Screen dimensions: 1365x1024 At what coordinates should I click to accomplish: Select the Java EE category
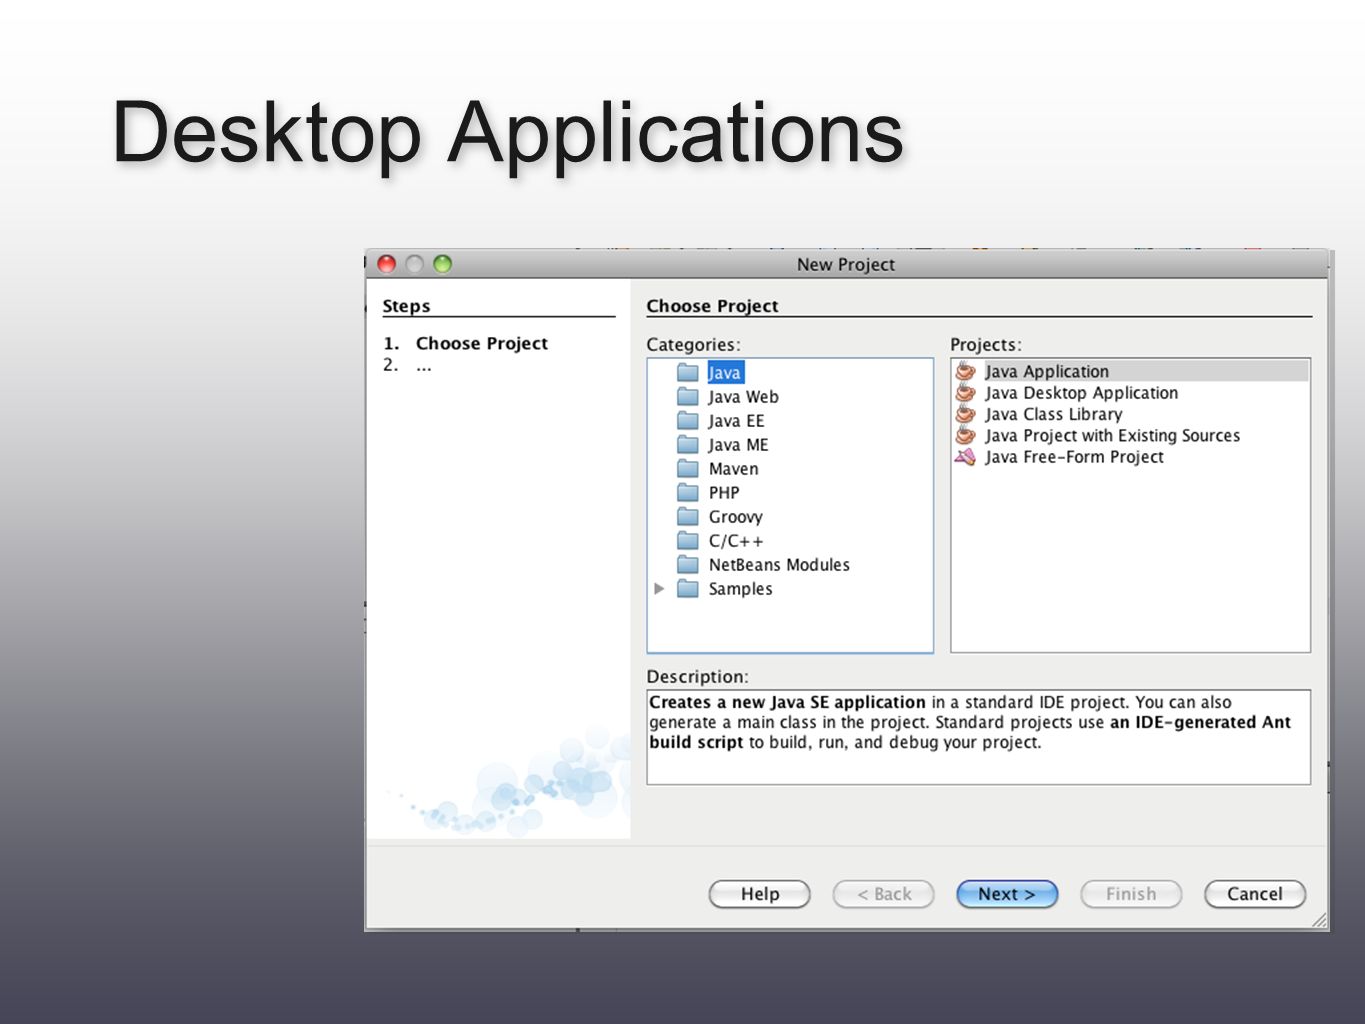tap(736, 420)
